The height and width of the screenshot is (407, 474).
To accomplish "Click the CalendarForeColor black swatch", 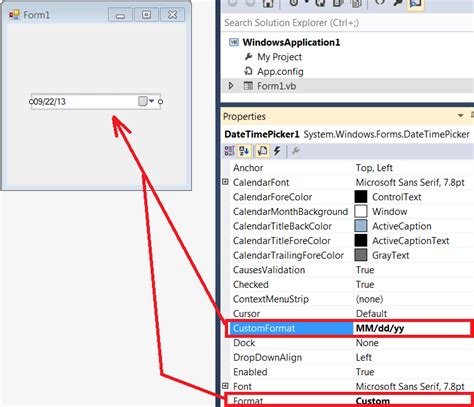I will 361,197.
